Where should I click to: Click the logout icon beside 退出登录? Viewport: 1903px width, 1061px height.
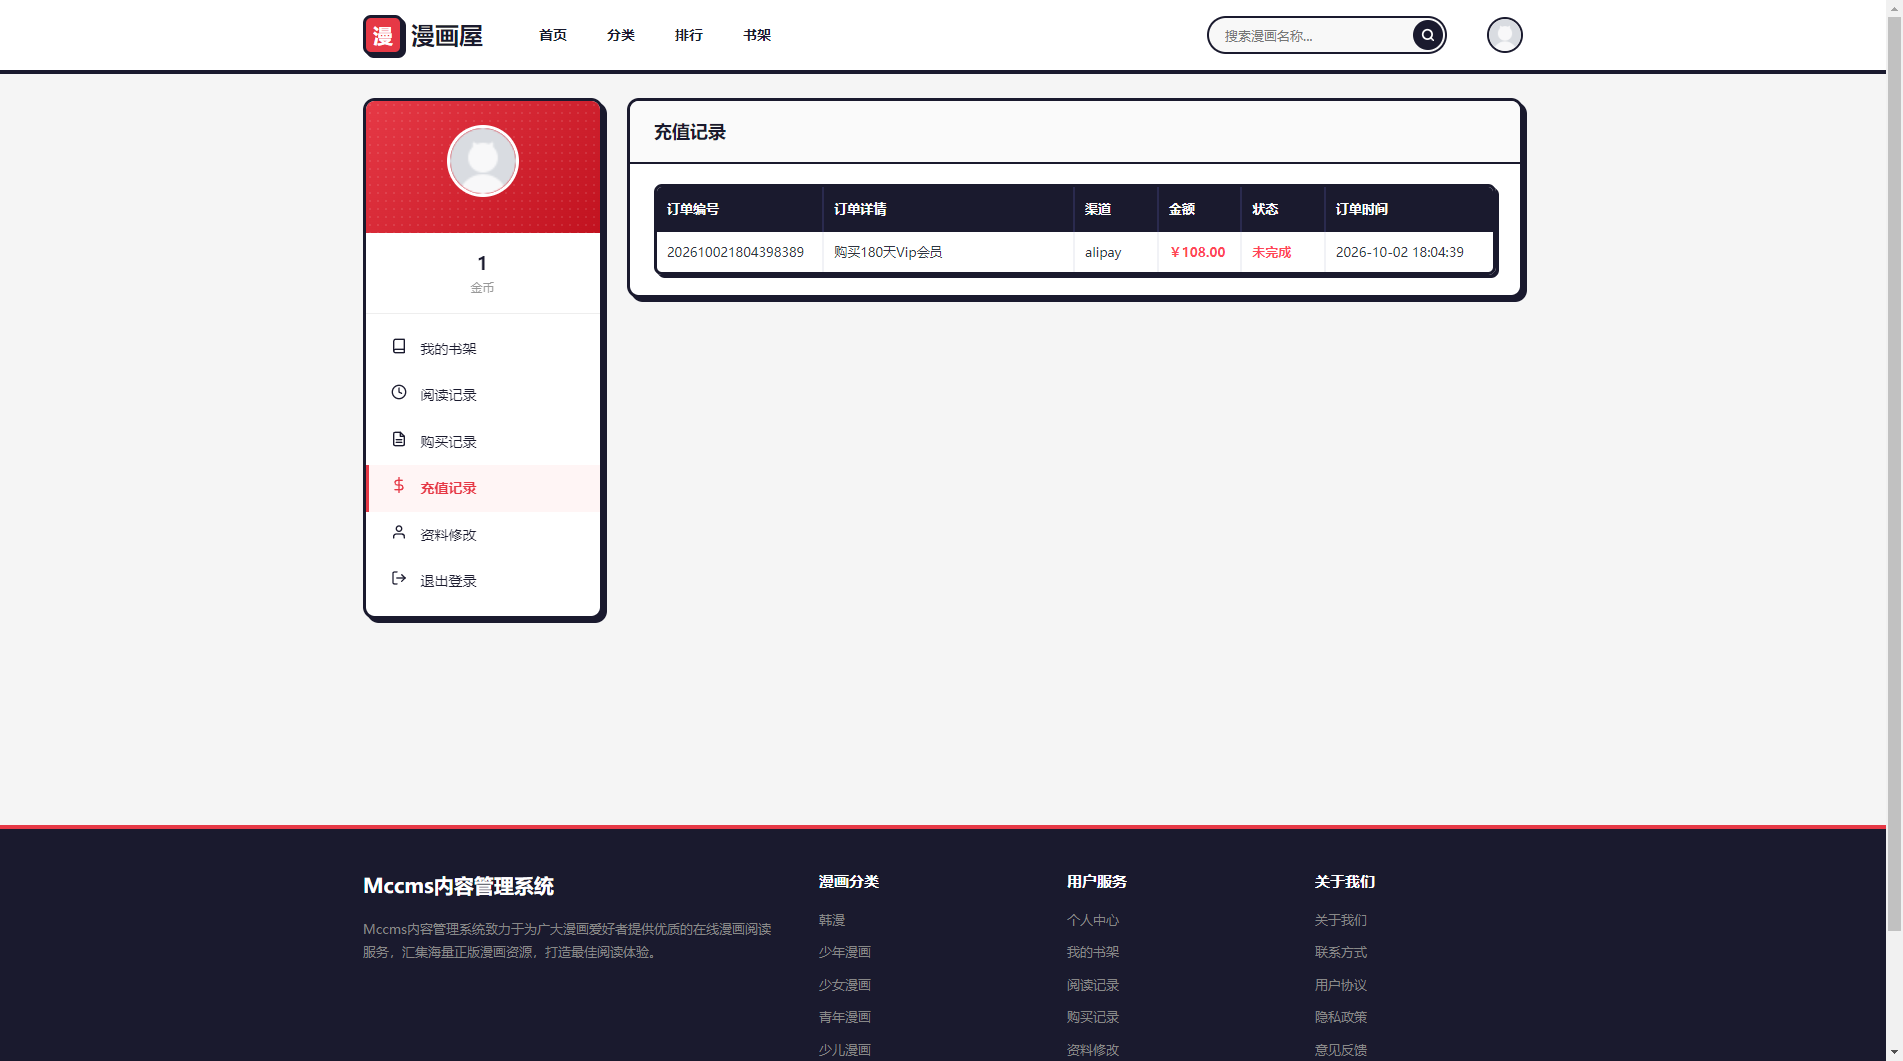point(399,578)
